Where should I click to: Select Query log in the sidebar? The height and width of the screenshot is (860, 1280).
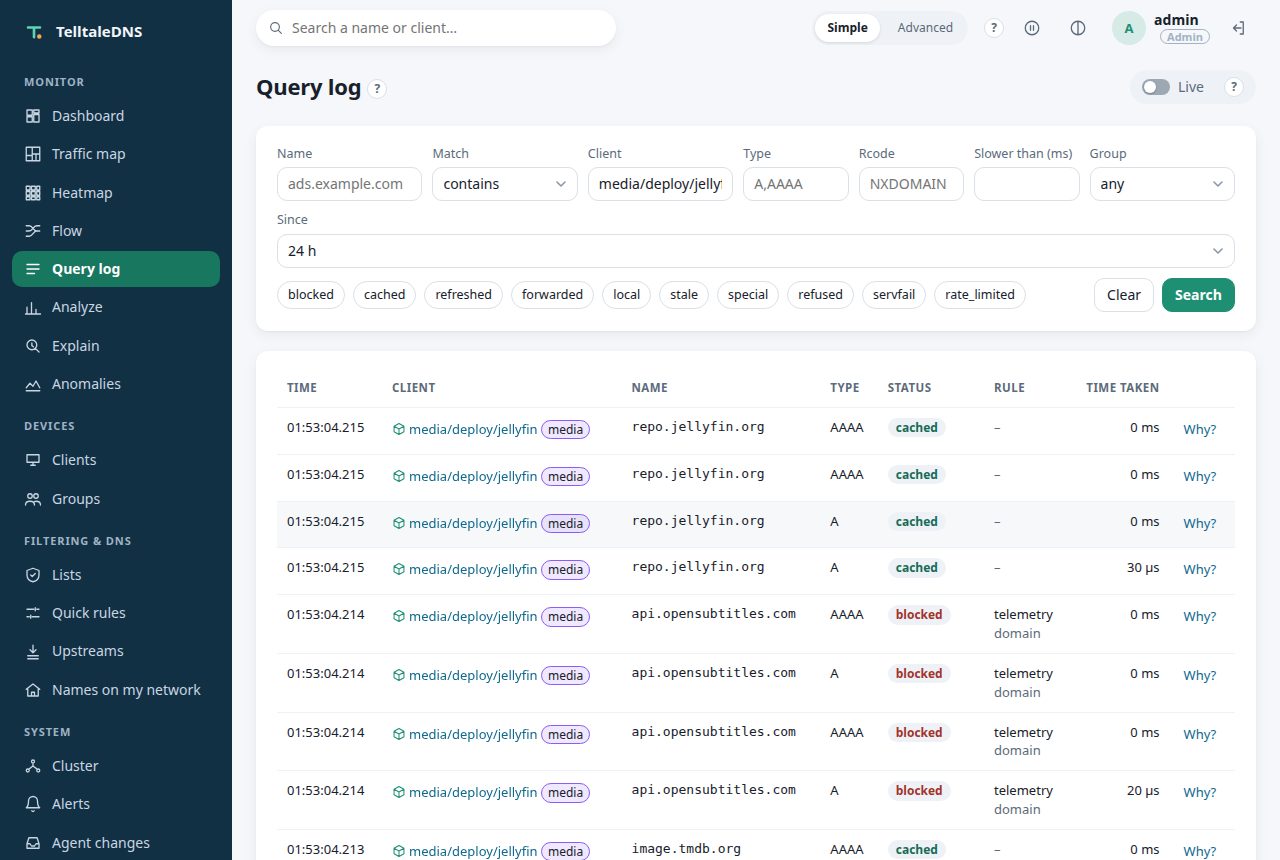point(116,269)
